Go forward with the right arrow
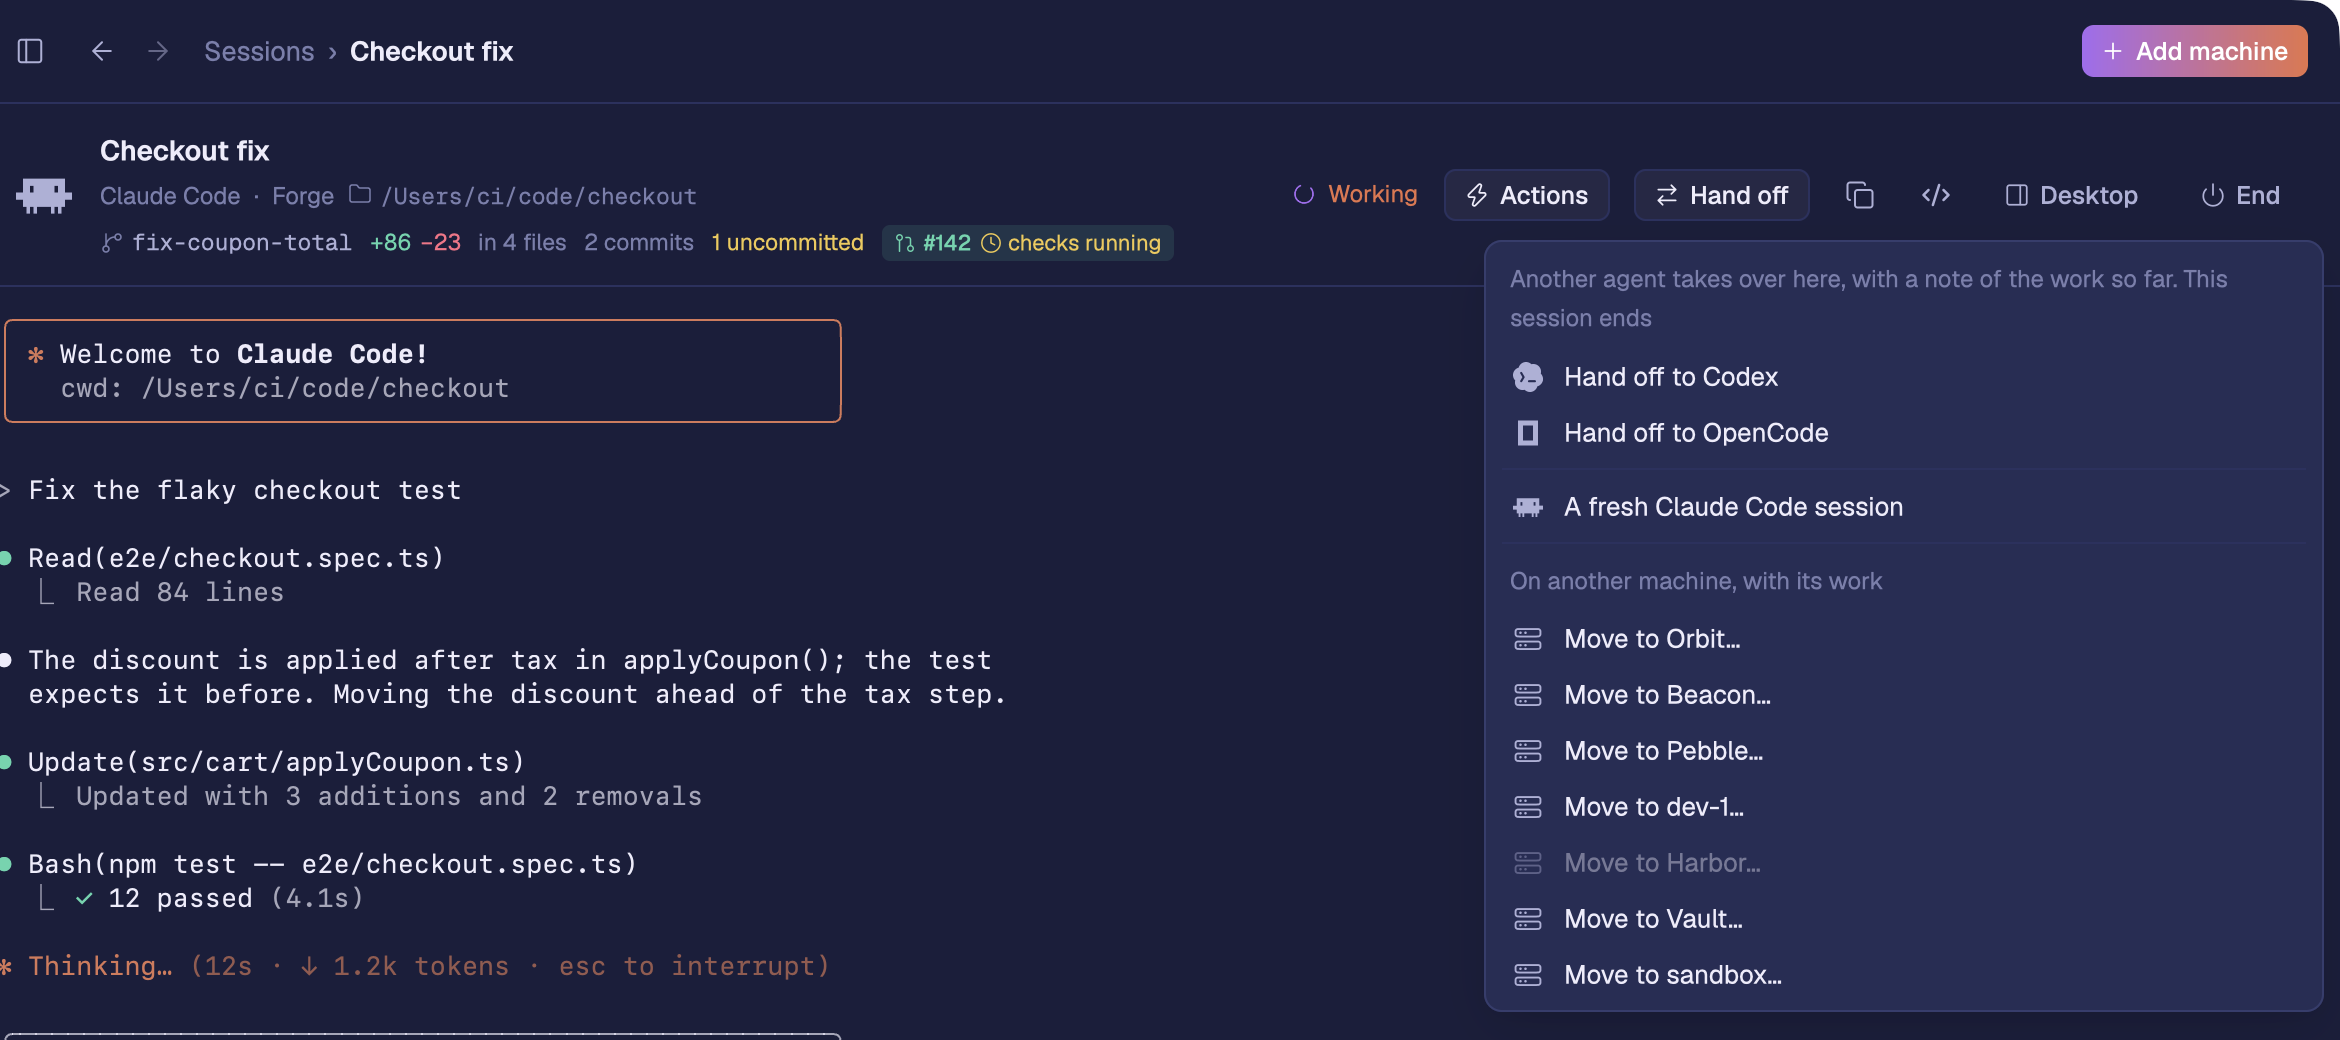This screenshot has width=2340, height=1040. 158,51
